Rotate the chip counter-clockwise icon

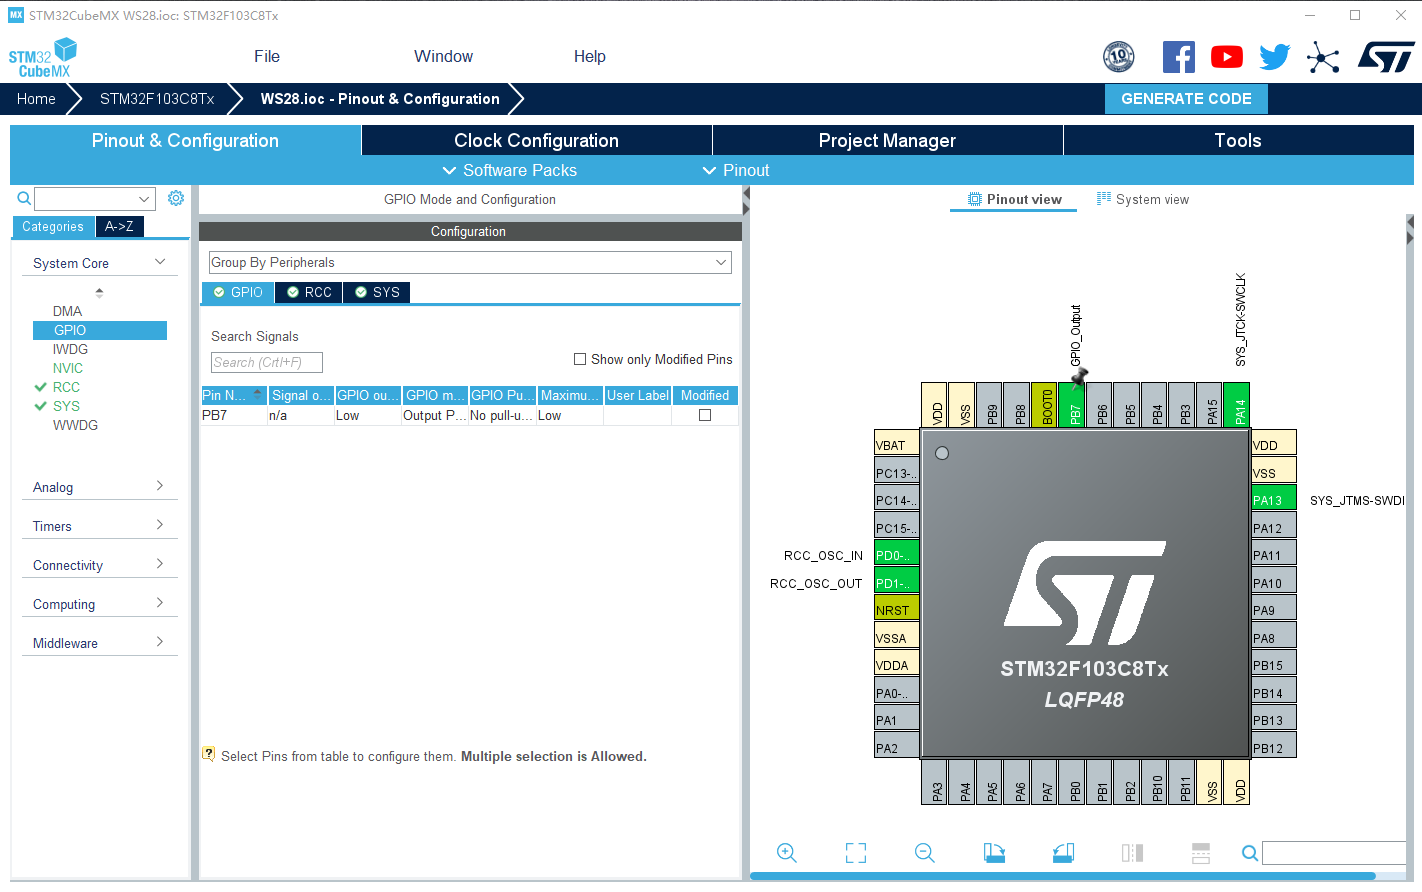[x=1063, y=853]
